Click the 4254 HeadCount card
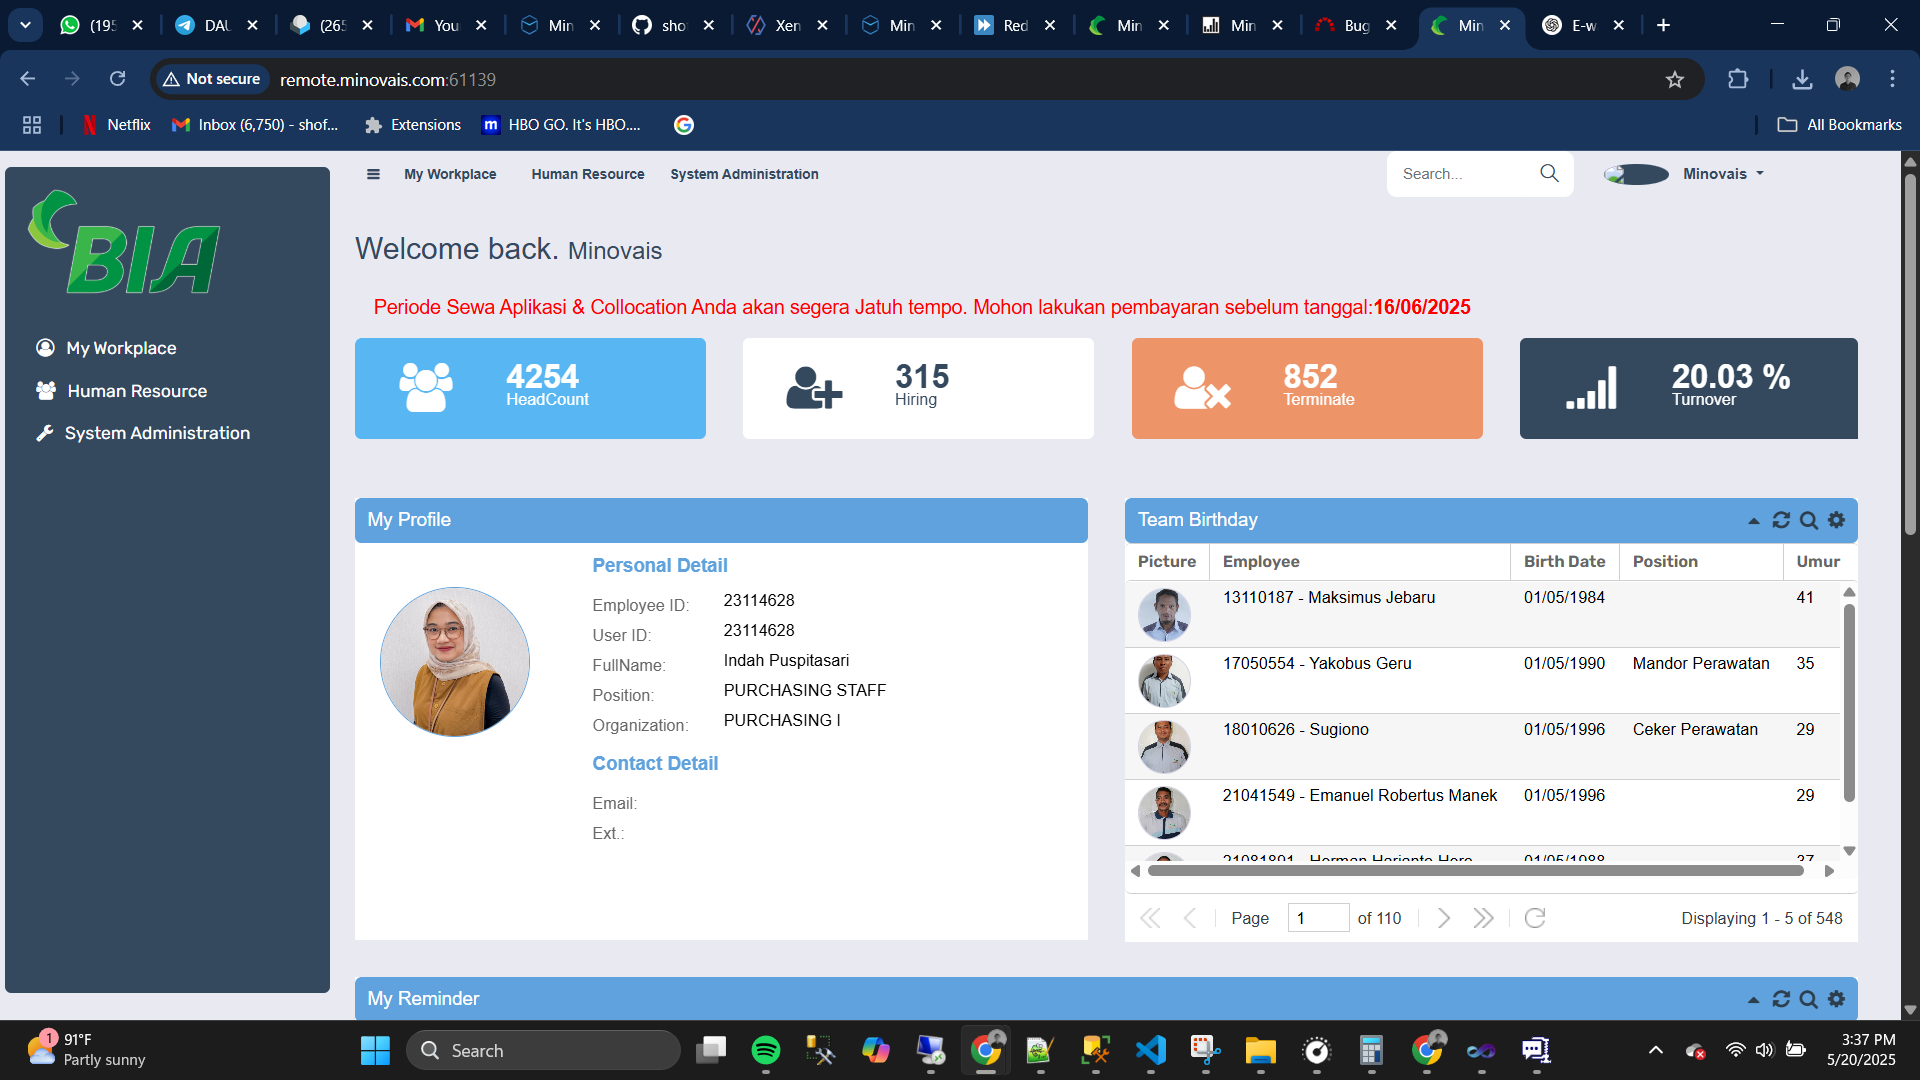 (x=530, y=388)
